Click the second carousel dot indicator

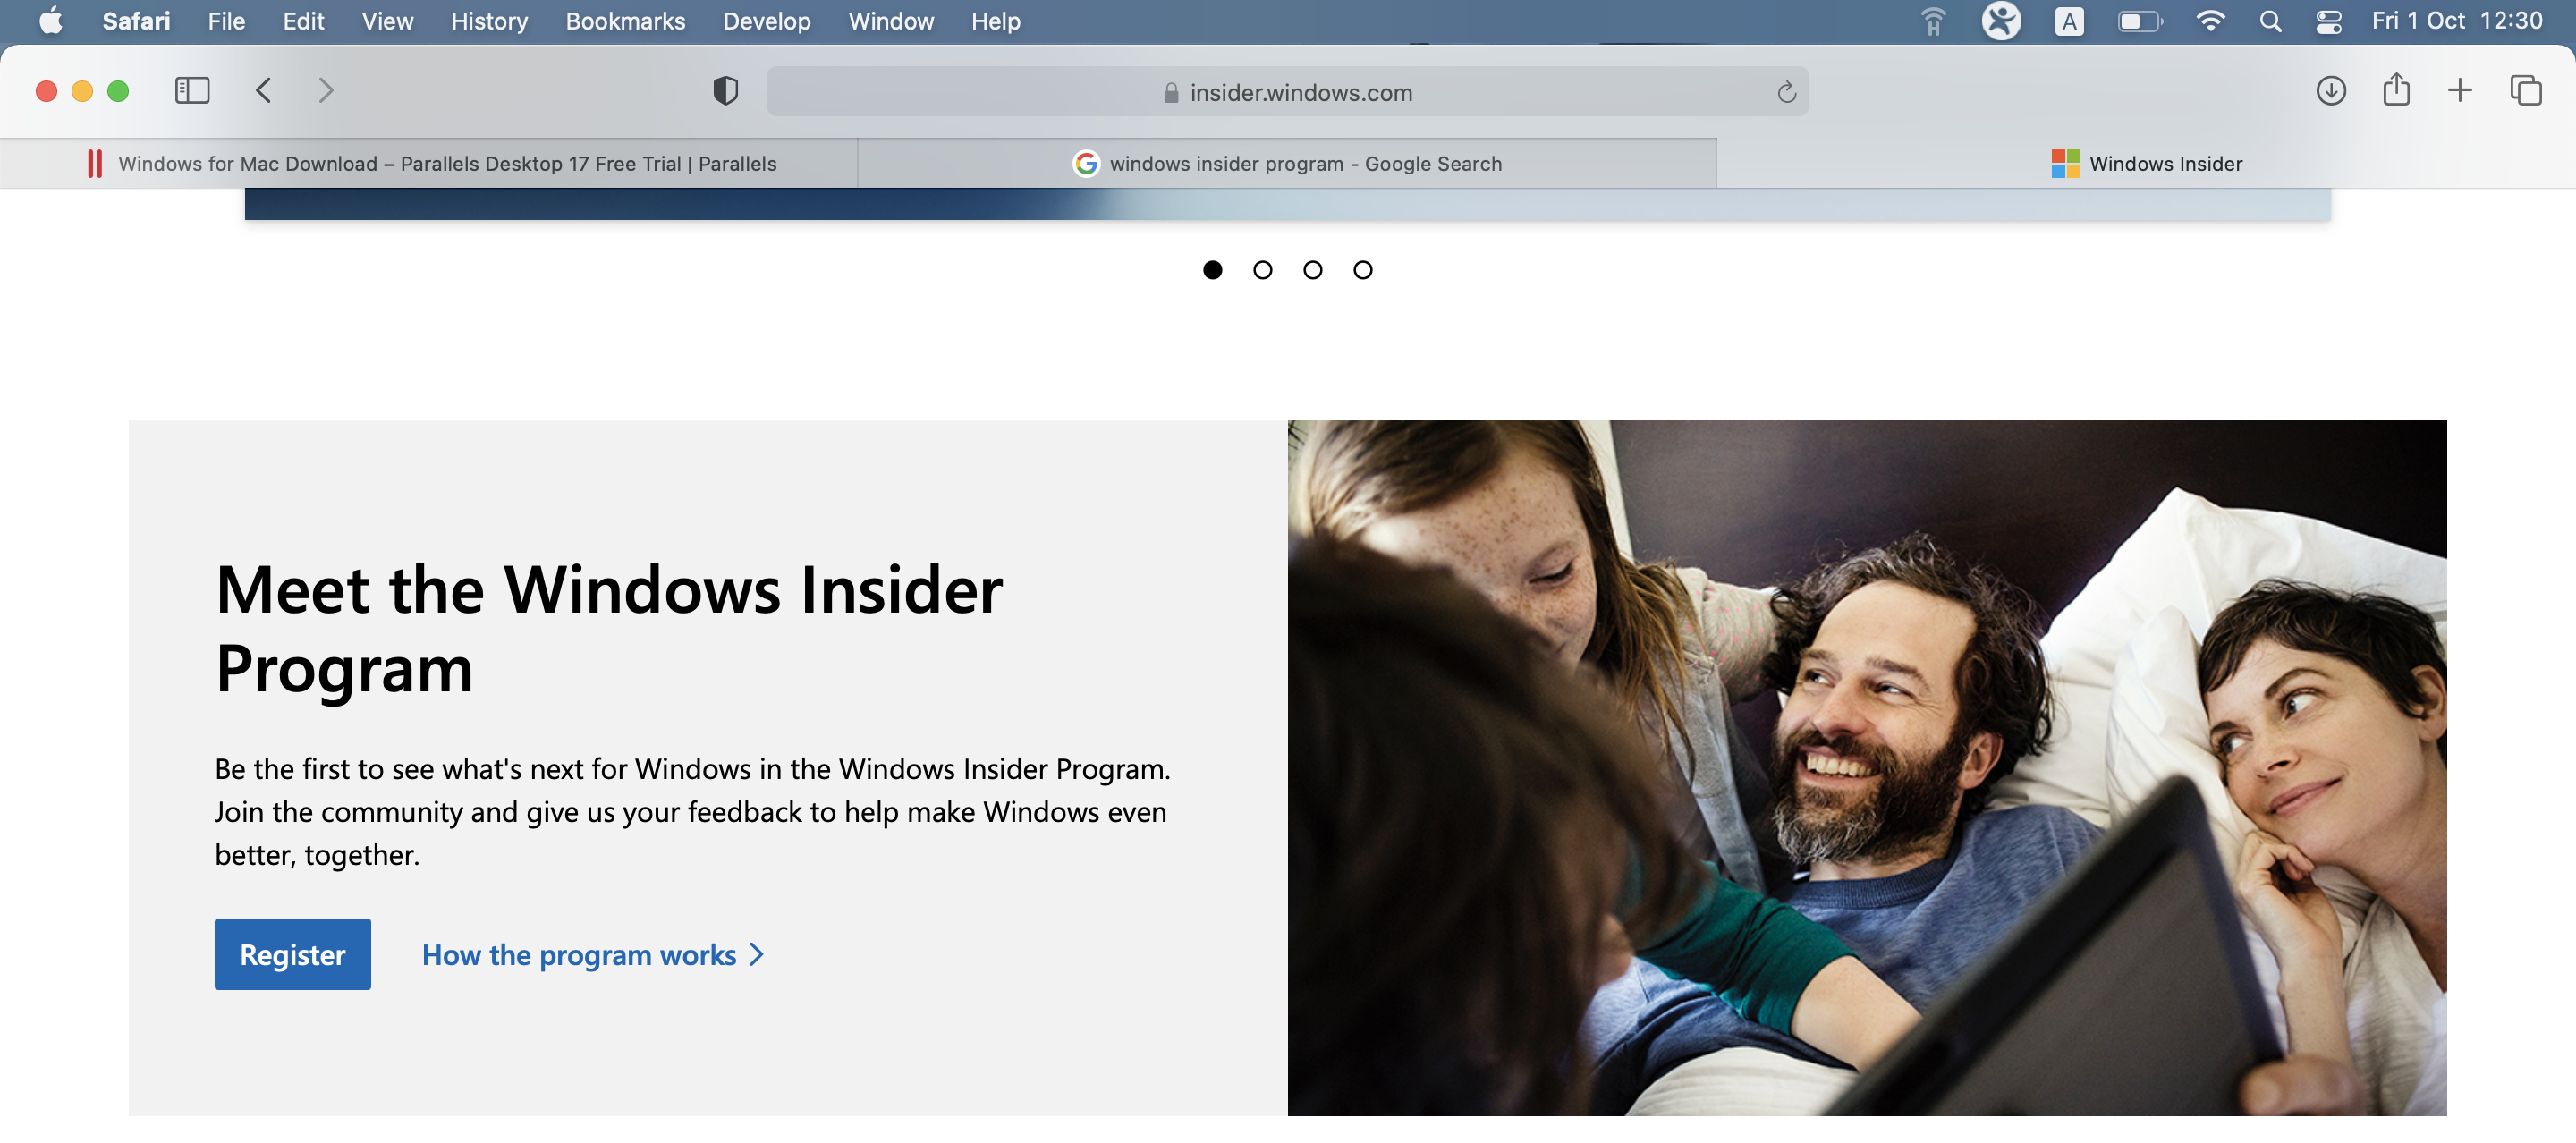(x=1263, y=269)
